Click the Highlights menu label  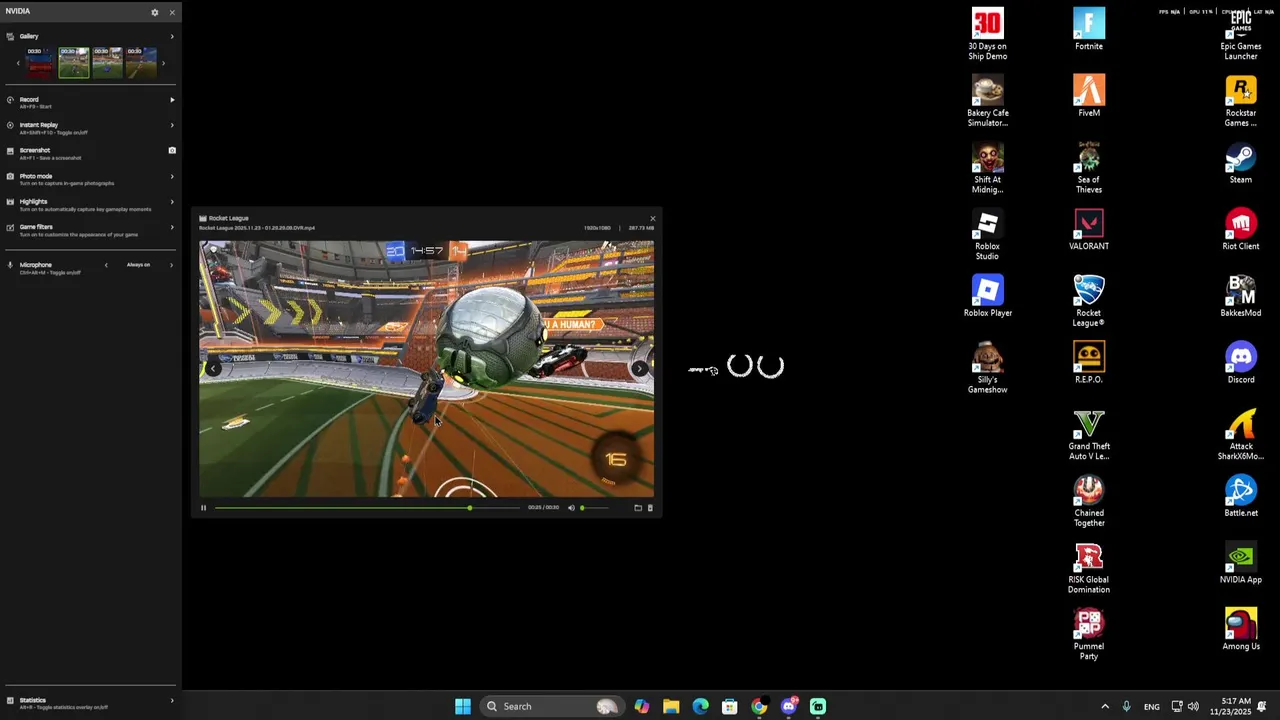[34, 201]
